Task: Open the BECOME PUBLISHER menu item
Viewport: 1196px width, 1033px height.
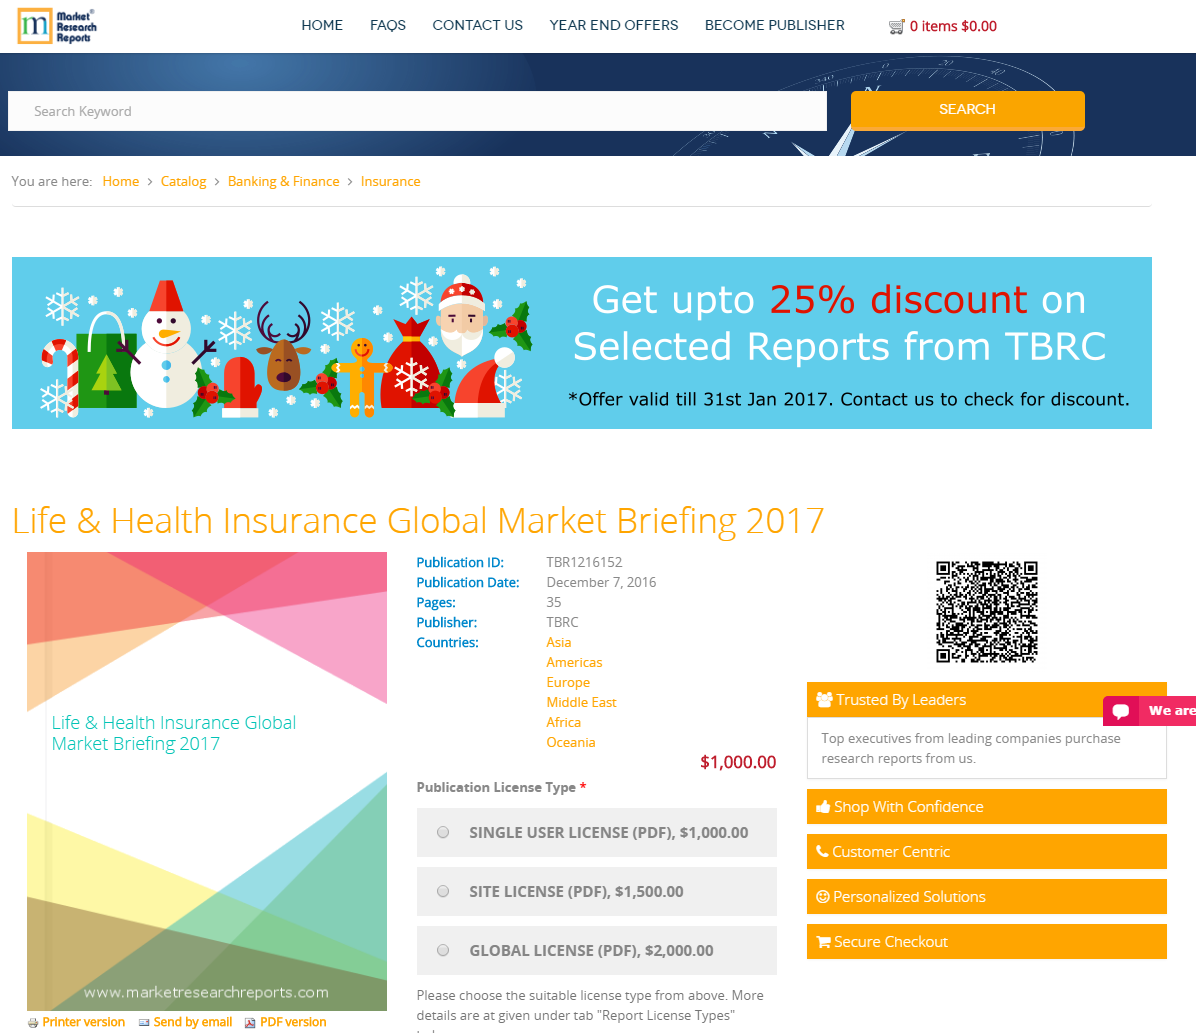Action: pos(774,25)
